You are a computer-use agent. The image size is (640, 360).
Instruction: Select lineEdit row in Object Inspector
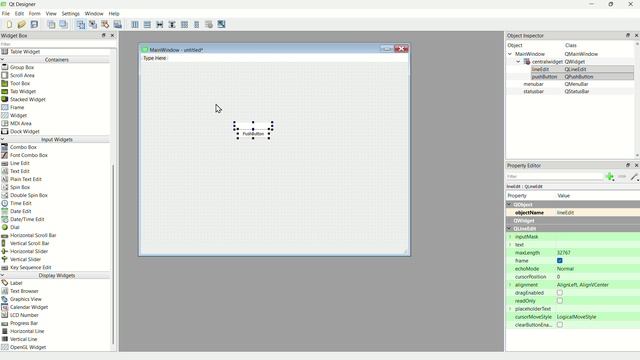click(582, 69)
